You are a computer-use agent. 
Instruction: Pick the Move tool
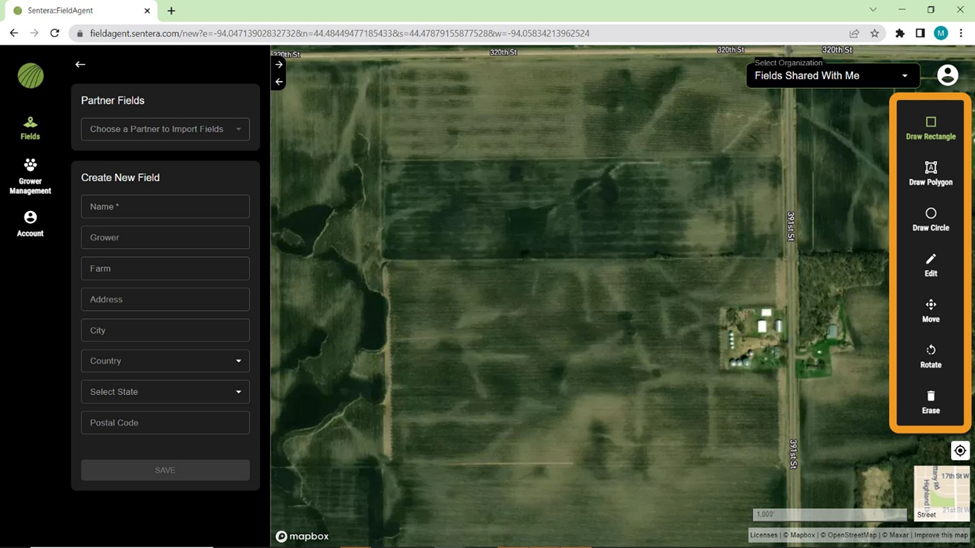930,310
